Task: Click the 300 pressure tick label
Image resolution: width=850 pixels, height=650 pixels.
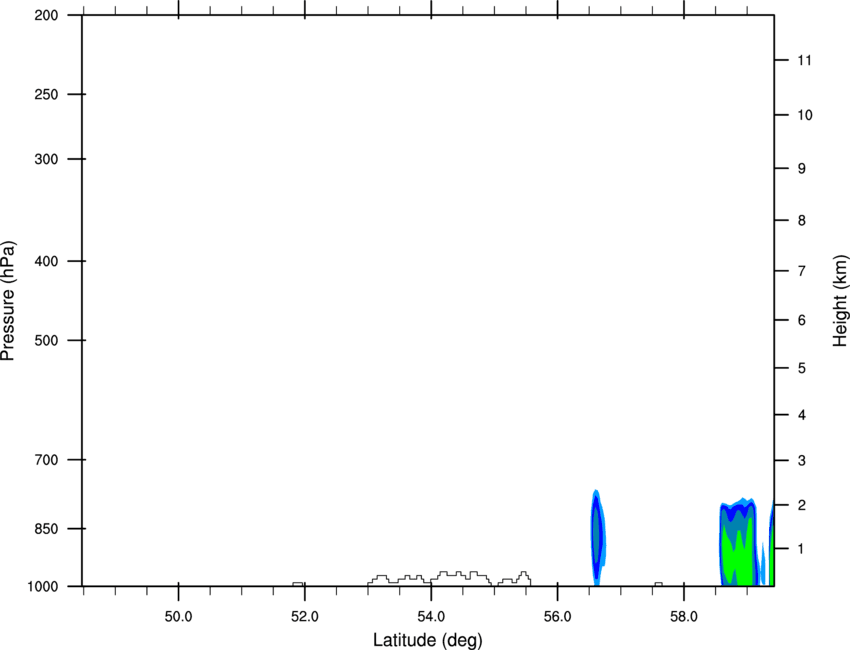Action: click(x=46, y=159)
